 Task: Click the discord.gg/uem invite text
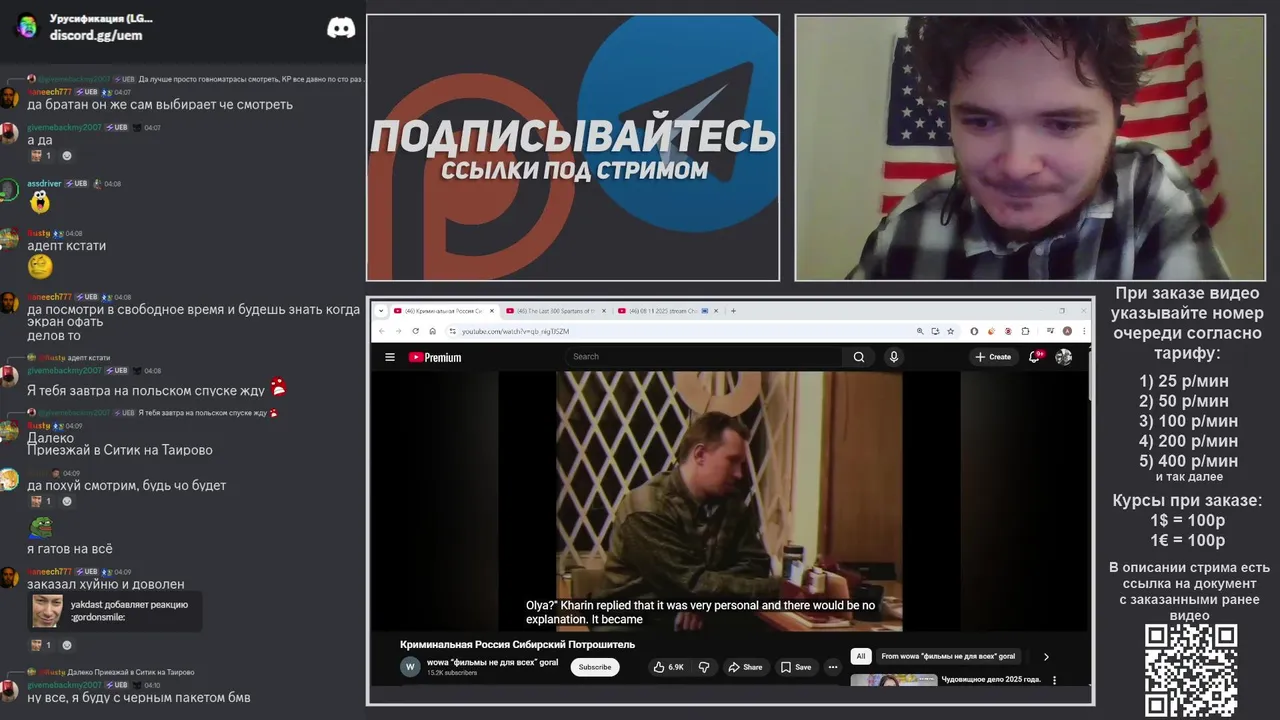[96, 35]
